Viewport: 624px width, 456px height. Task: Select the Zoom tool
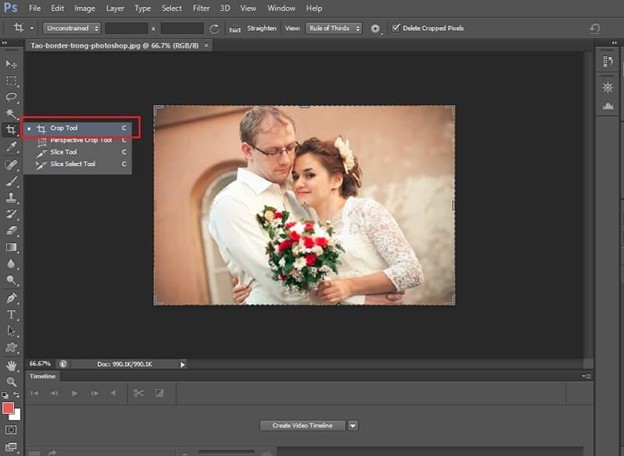(x=11, y=382)
